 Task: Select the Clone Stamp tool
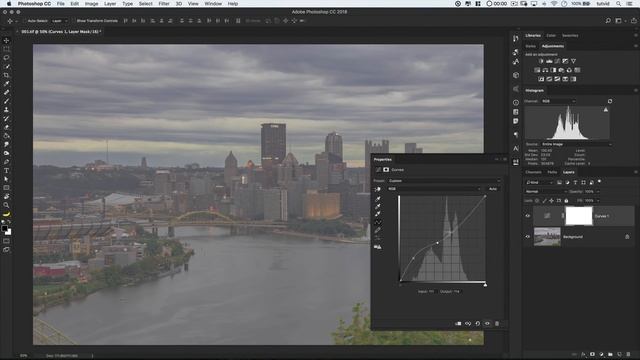7,109
